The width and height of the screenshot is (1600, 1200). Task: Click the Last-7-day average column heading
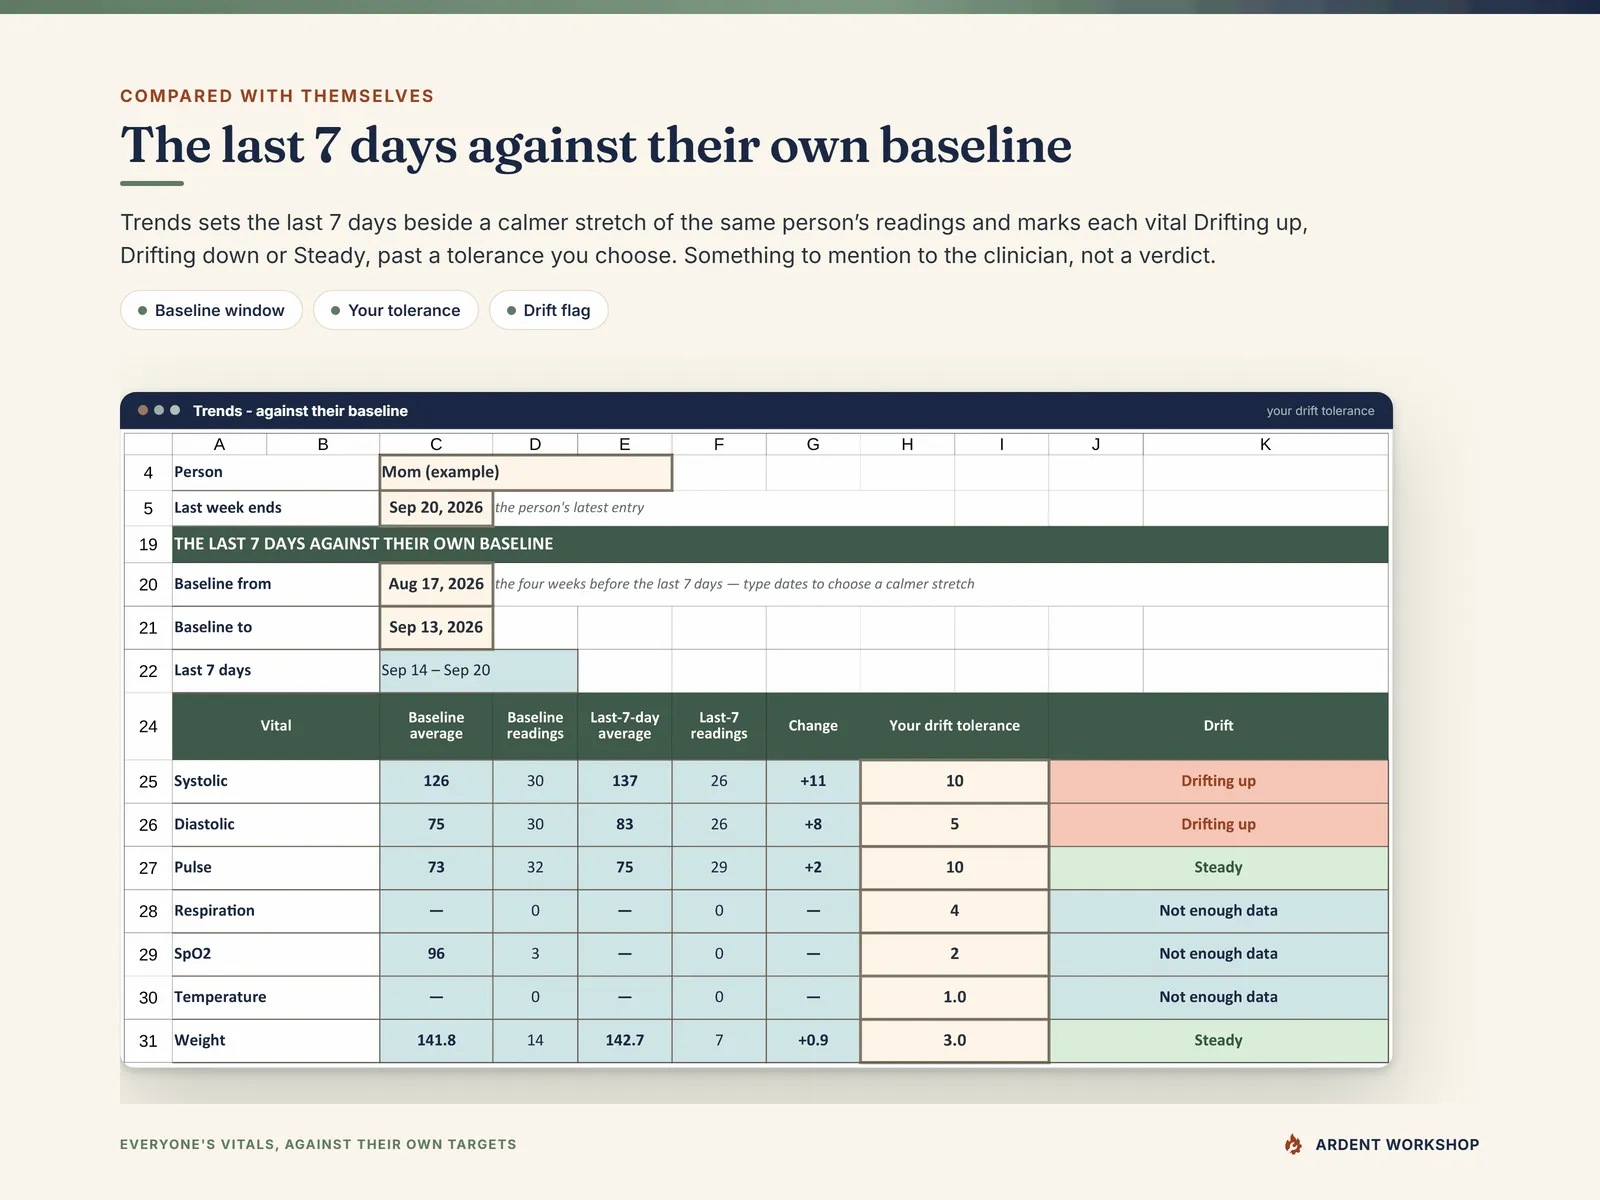click(x=625, y=726)
